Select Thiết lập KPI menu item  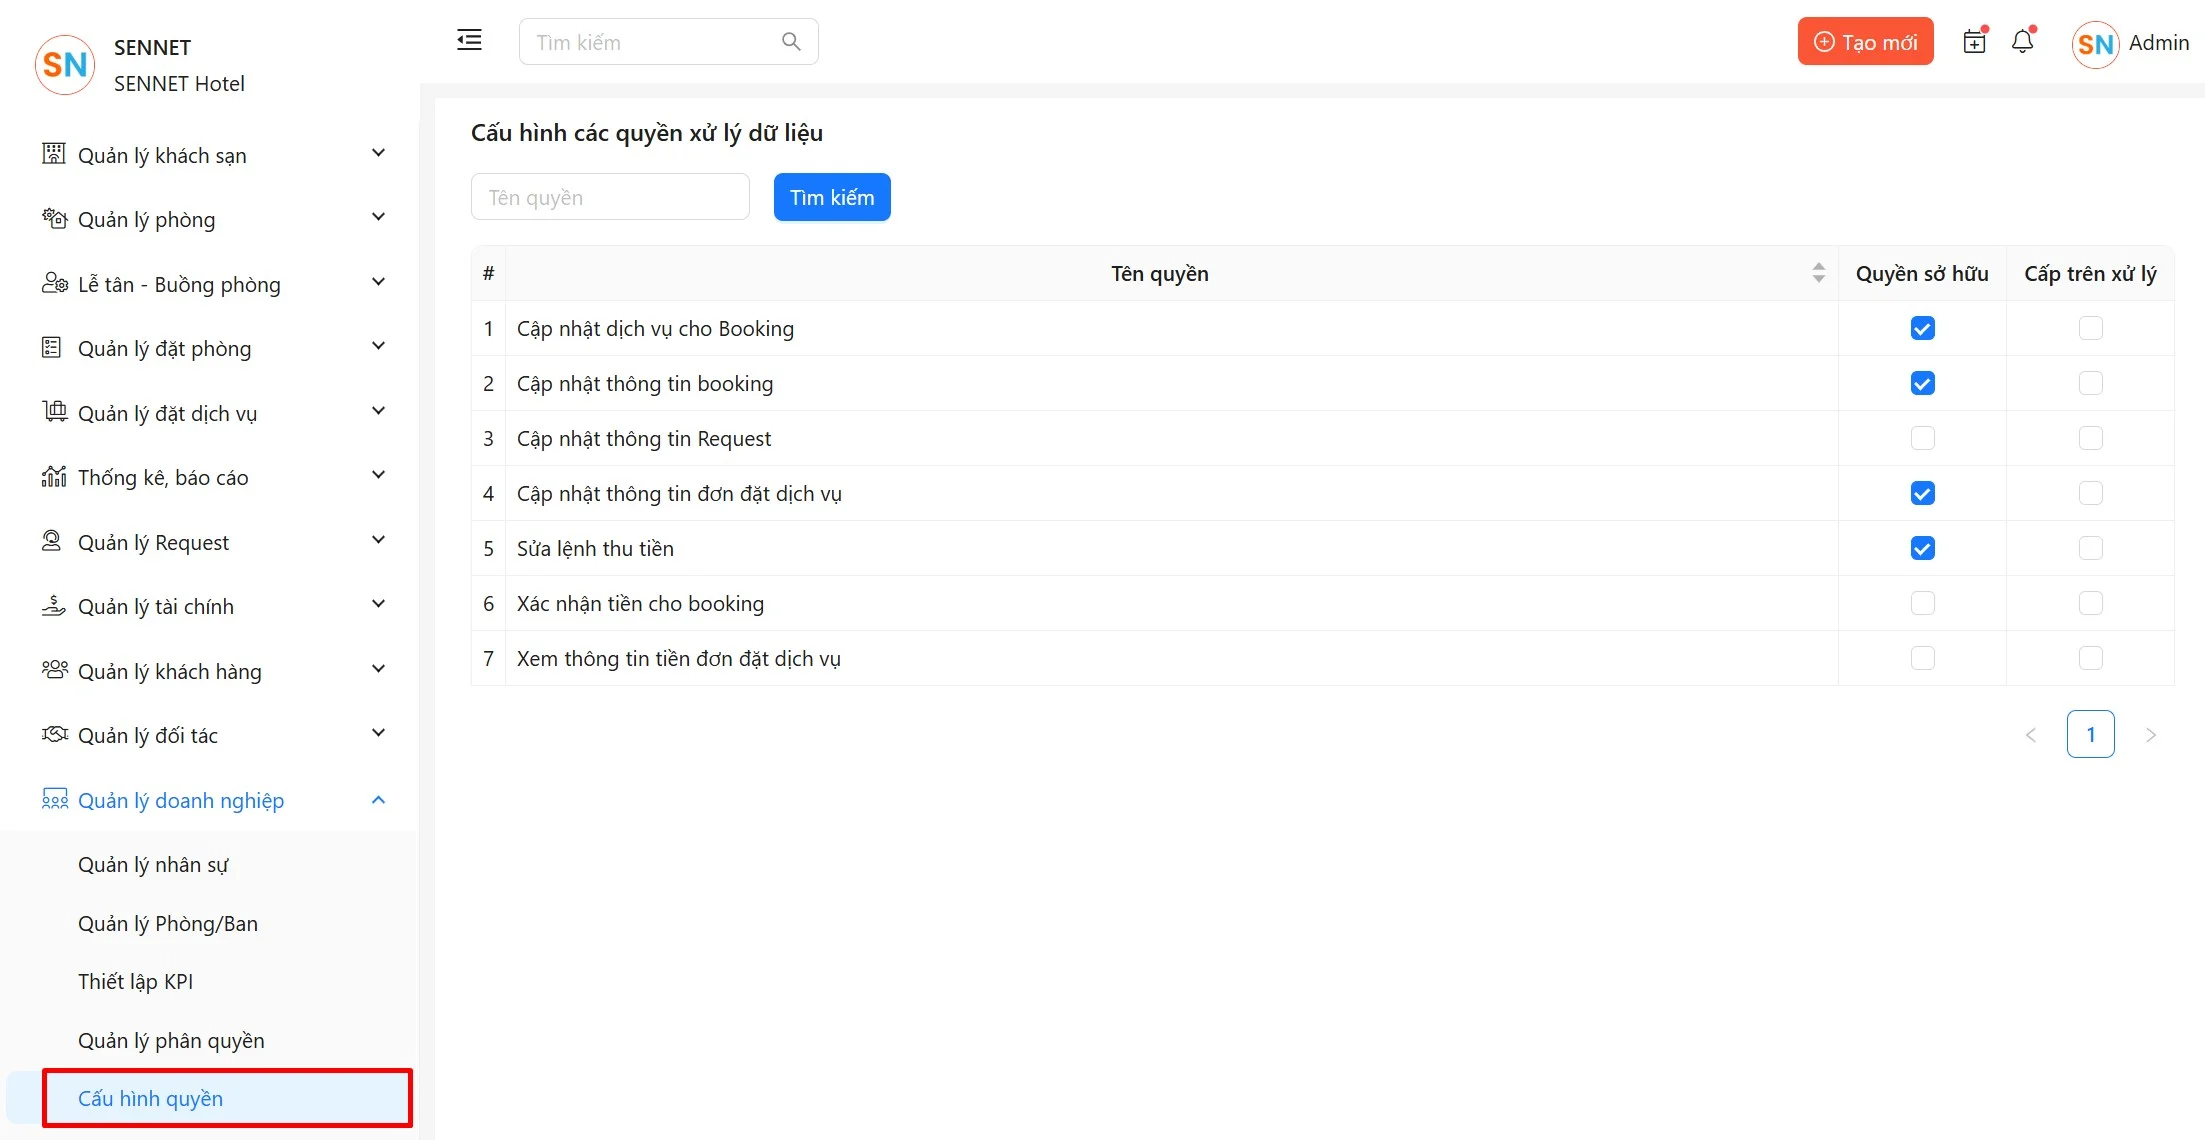click(x=136, y=981)
